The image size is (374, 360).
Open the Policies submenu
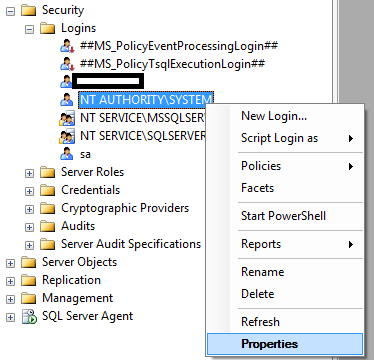284,166
